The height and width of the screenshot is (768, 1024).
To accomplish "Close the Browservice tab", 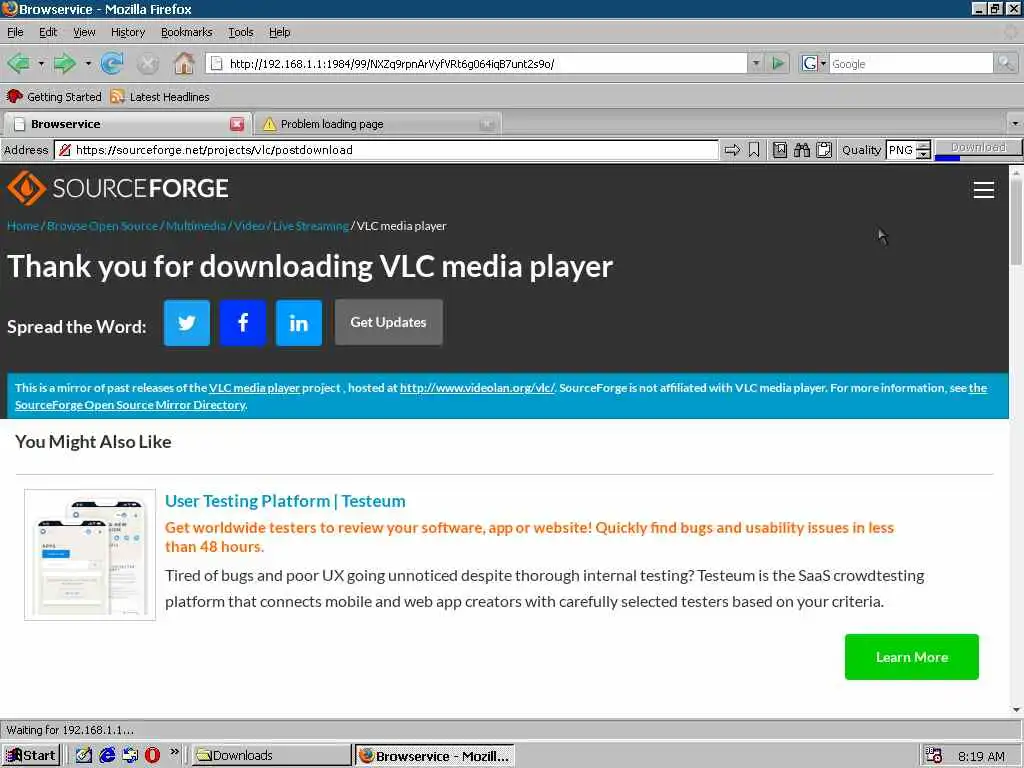I will point(237,124).
